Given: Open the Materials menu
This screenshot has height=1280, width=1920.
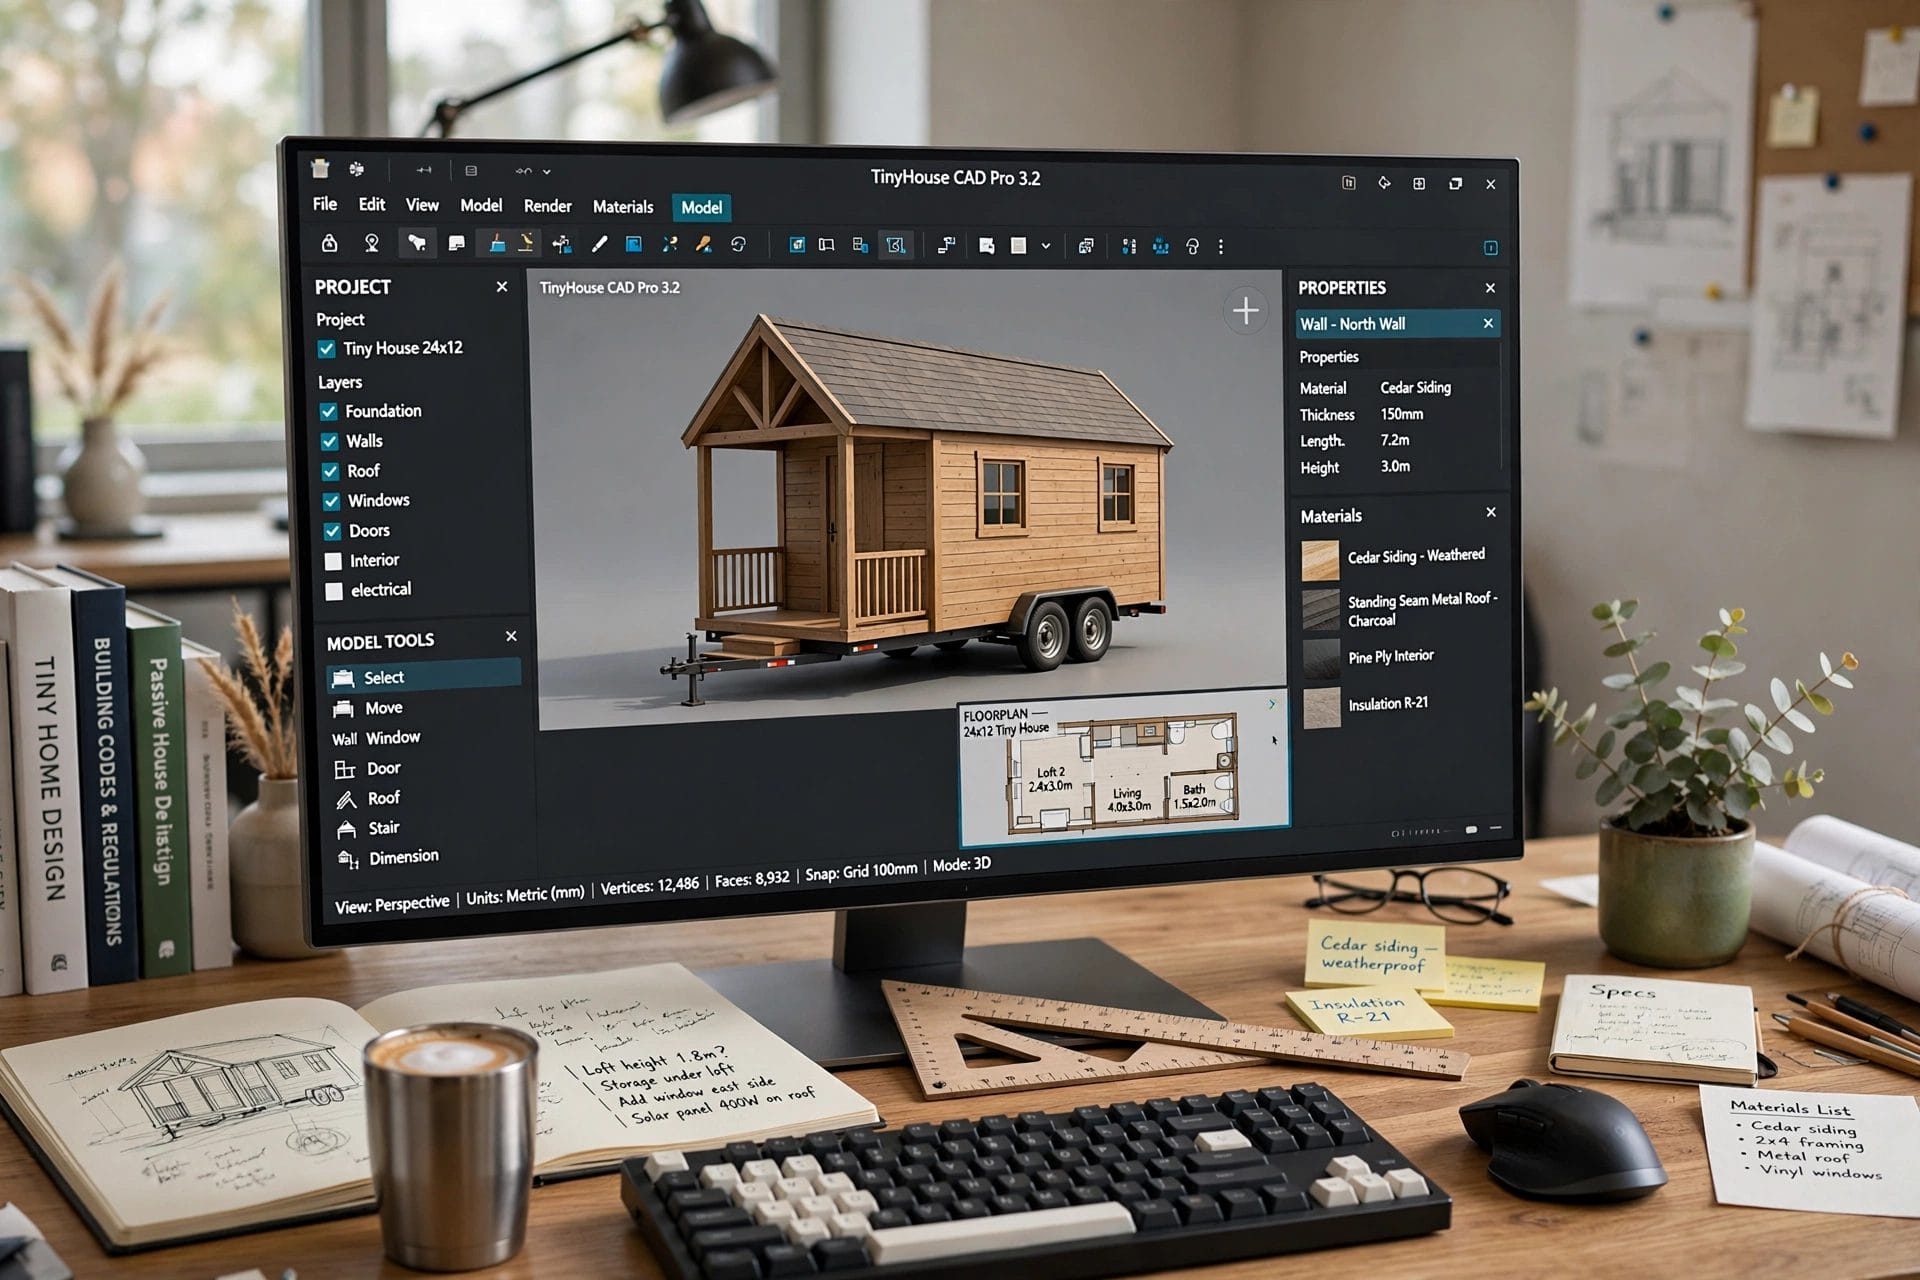Looking at the screenshot, I should point(623,207).
